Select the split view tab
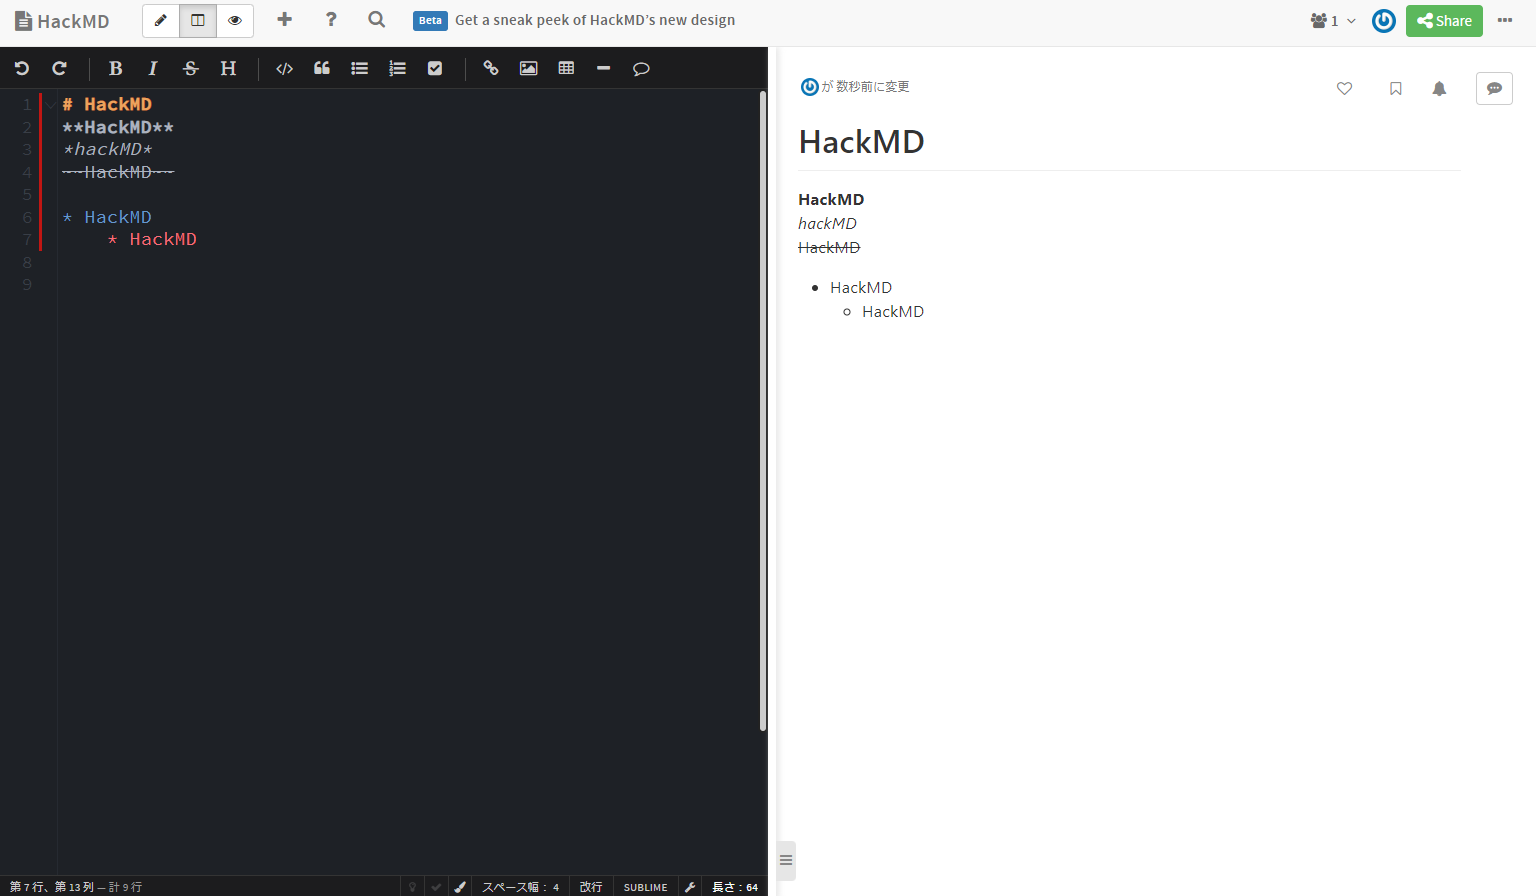Image resolution: width=1536 pixels, height=896 pixels. (x=197, y=20)
